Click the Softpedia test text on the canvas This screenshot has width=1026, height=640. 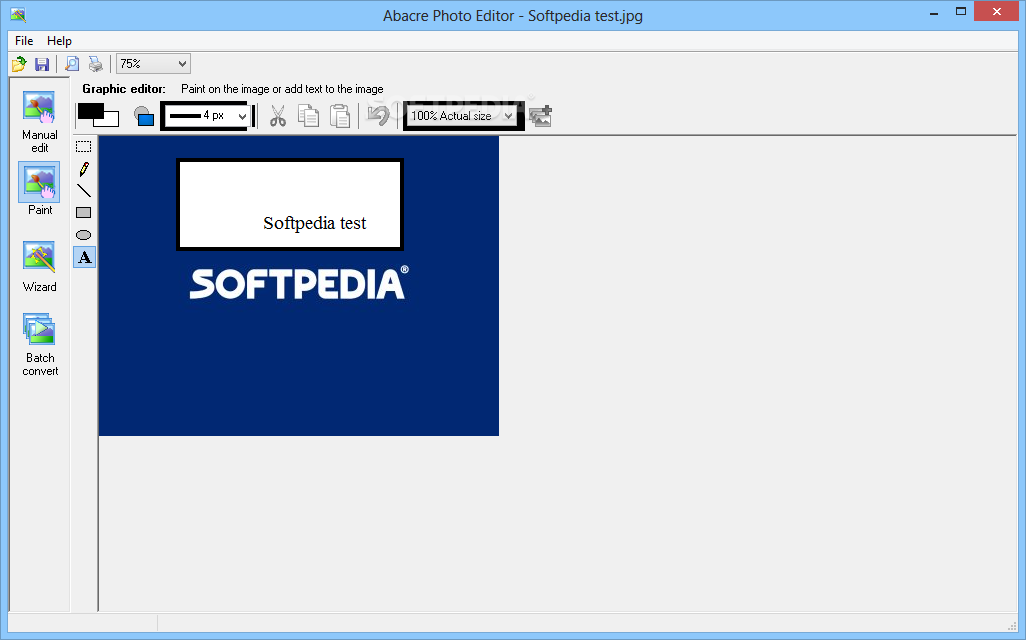(x=315, y=223)
